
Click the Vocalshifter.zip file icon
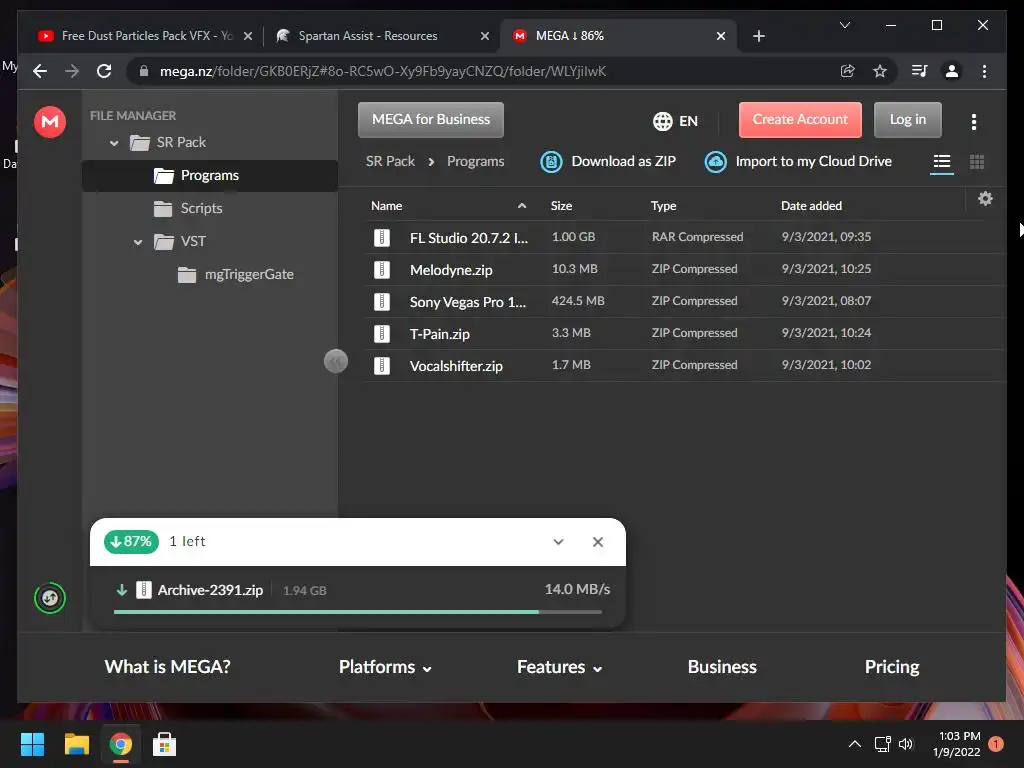382,366
